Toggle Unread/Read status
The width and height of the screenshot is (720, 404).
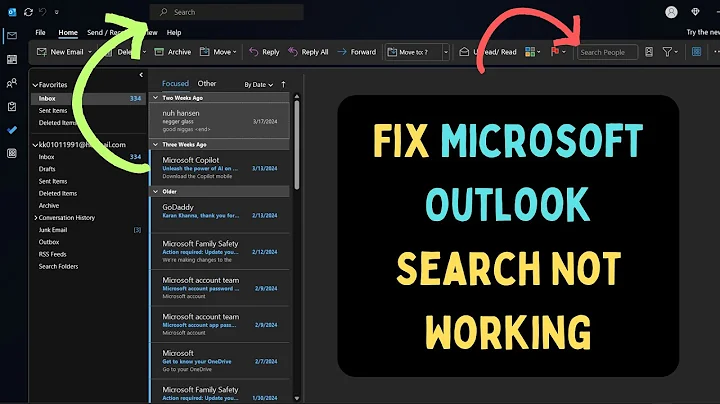coord(488,52)
